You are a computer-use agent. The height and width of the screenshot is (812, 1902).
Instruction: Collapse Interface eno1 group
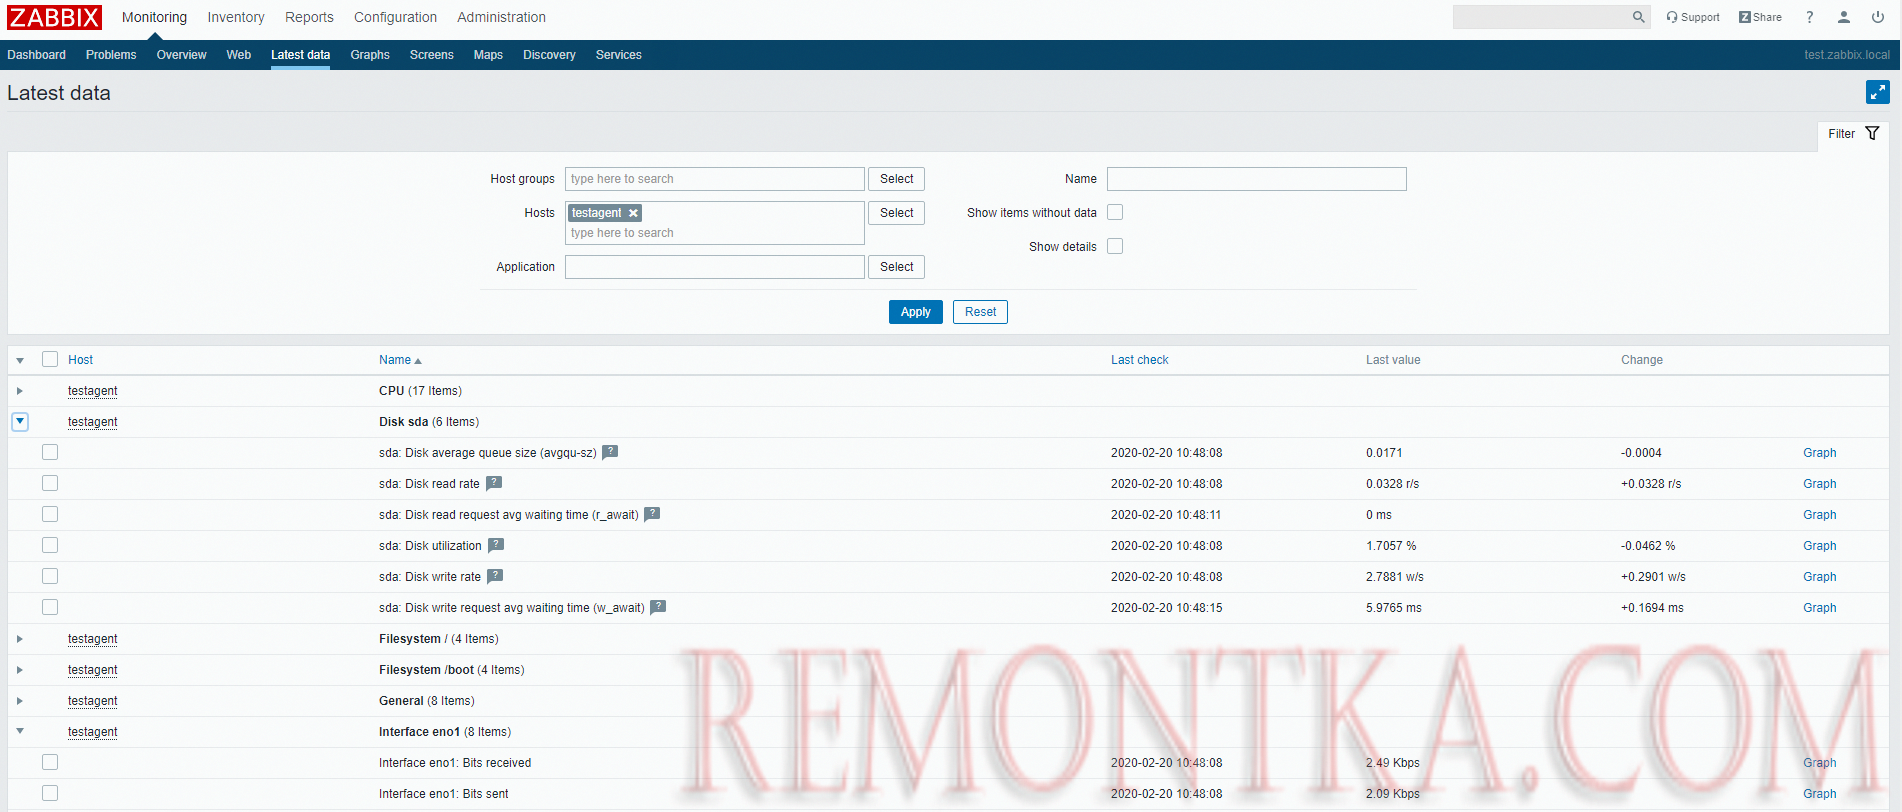[20, 731]
